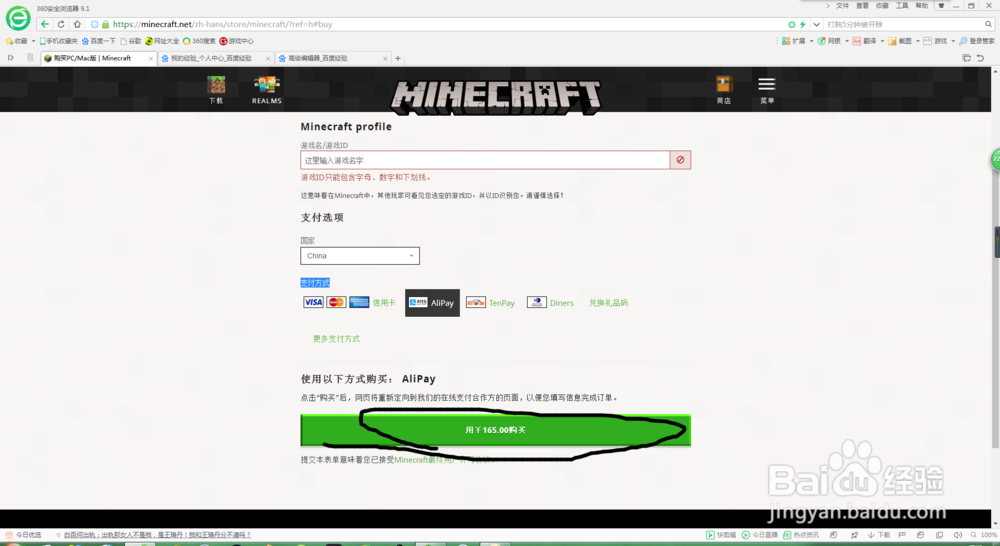Switch to the 我的经验_个人中心 tab
Image resolution: width=1000 pixels, height=546 pixels.
(x=216, y=58)
